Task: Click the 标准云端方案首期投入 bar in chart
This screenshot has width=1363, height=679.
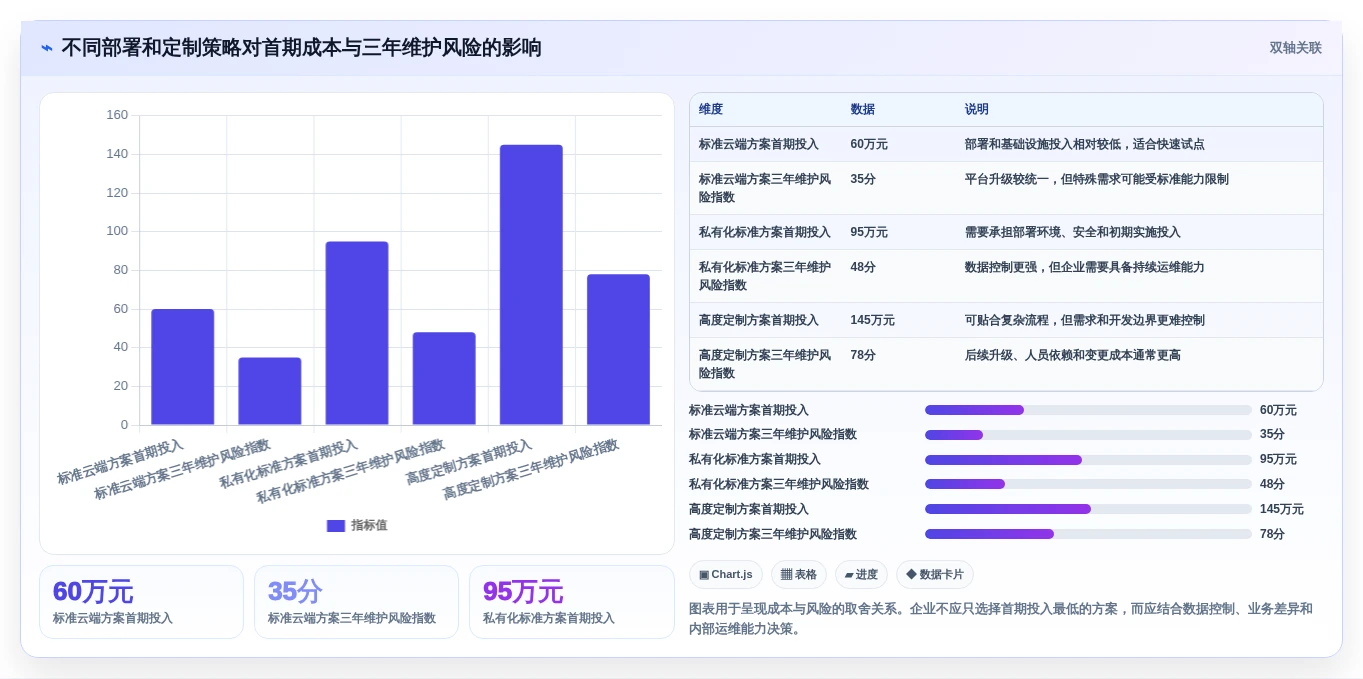Action: [183, 367]
